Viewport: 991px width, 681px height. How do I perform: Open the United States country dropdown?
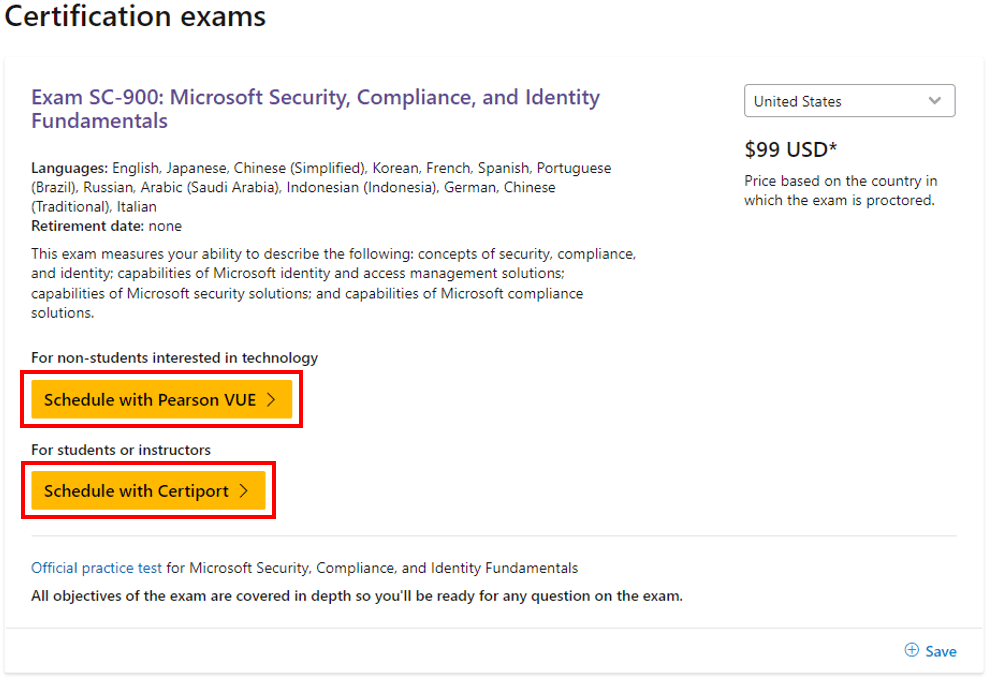click(x=849, y=101)
